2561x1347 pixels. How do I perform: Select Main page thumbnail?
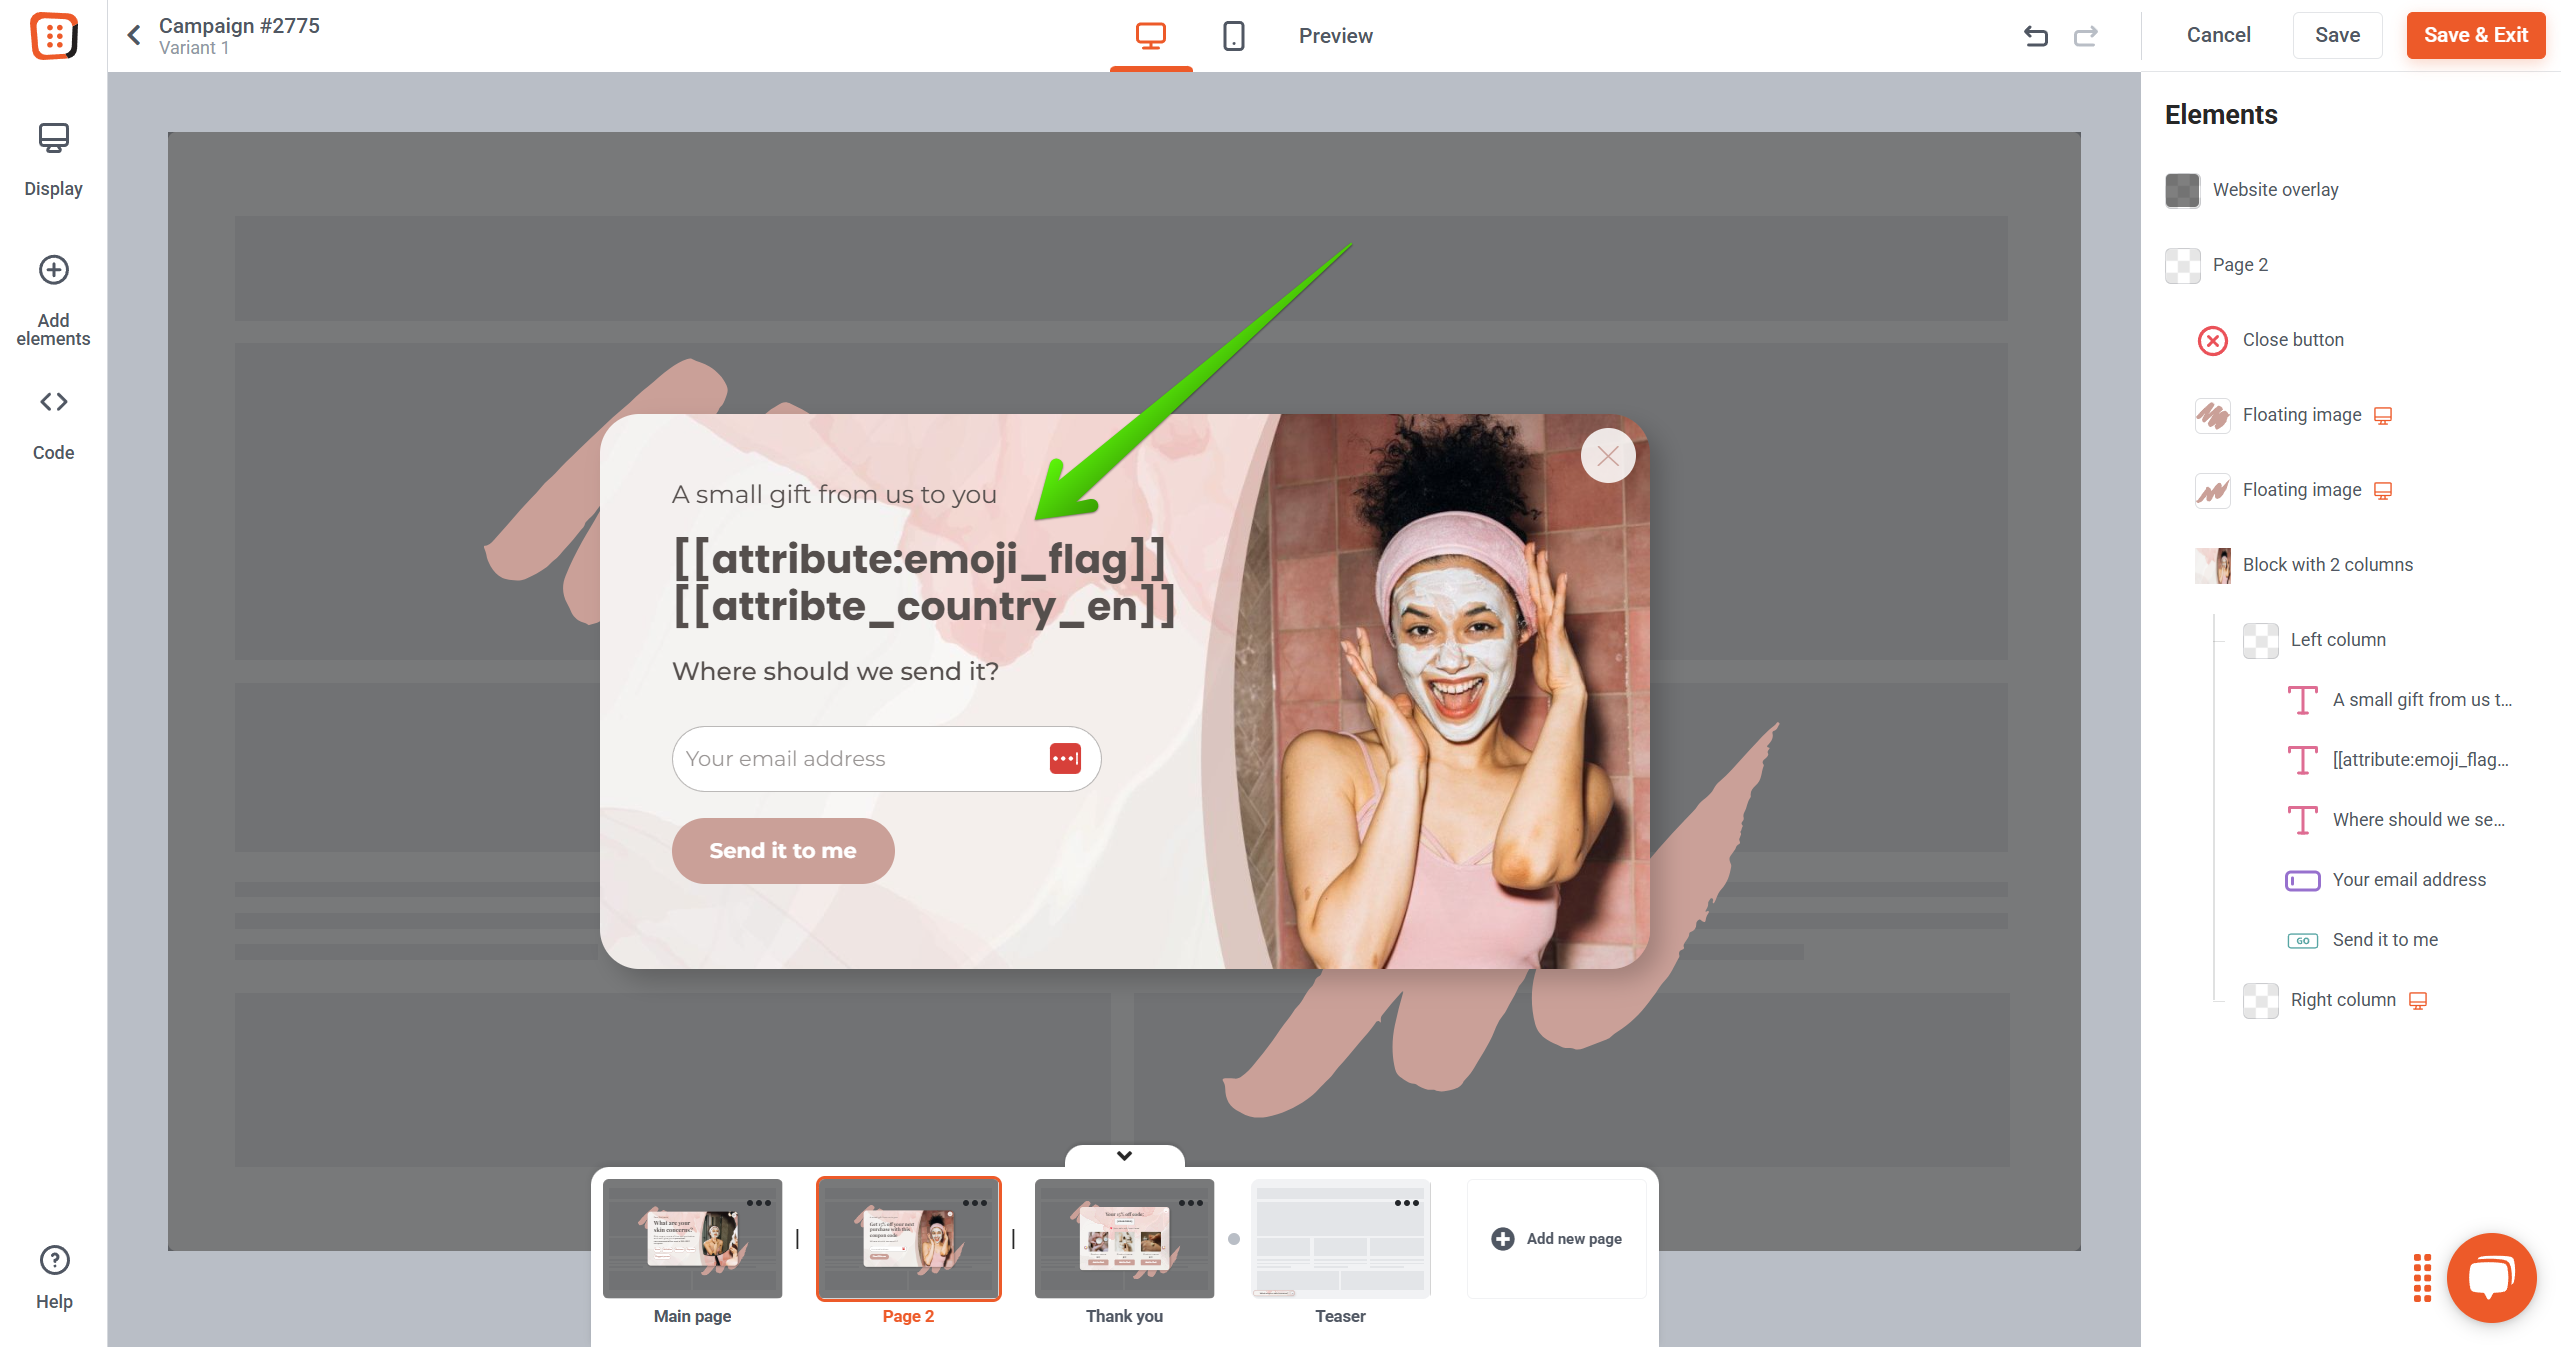[692, 1239]
